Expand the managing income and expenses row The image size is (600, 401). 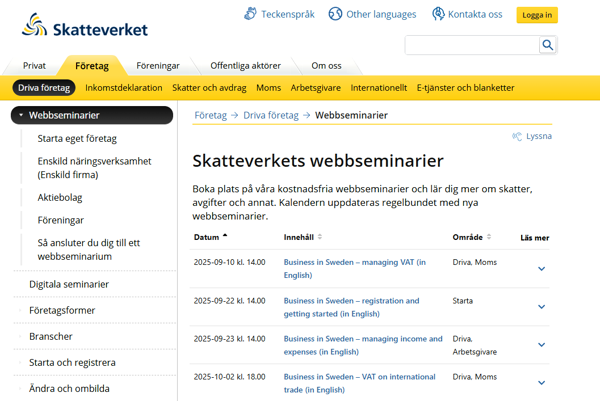click(541, 345)
